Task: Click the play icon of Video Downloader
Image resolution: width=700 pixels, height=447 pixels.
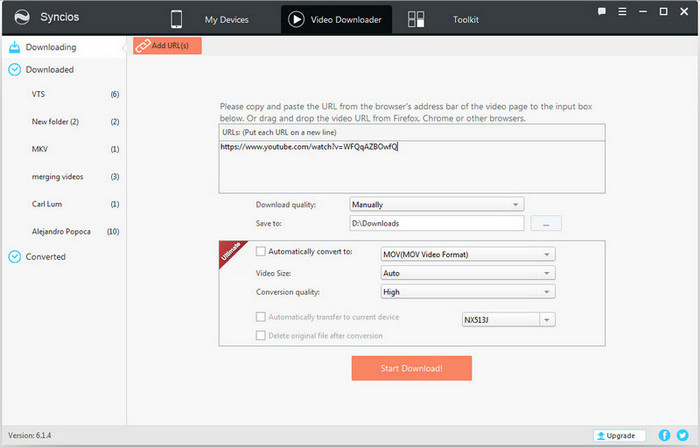Action: pyautogui.click(x=296, y=19)
